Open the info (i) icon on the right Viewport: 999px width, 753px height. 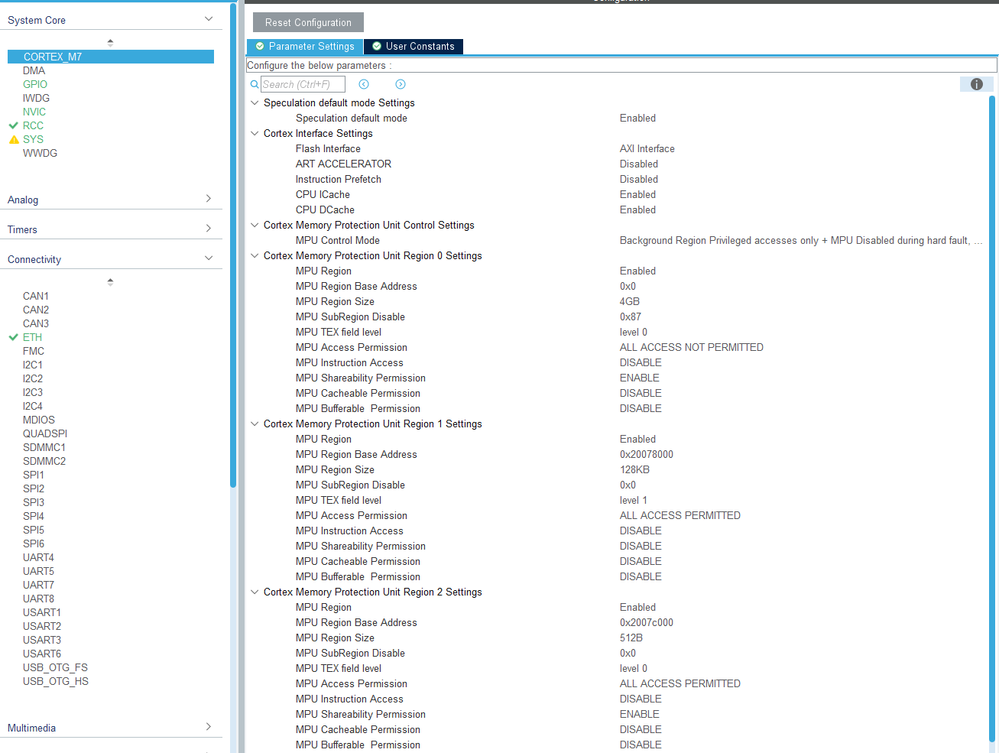[x=976, y=84]
